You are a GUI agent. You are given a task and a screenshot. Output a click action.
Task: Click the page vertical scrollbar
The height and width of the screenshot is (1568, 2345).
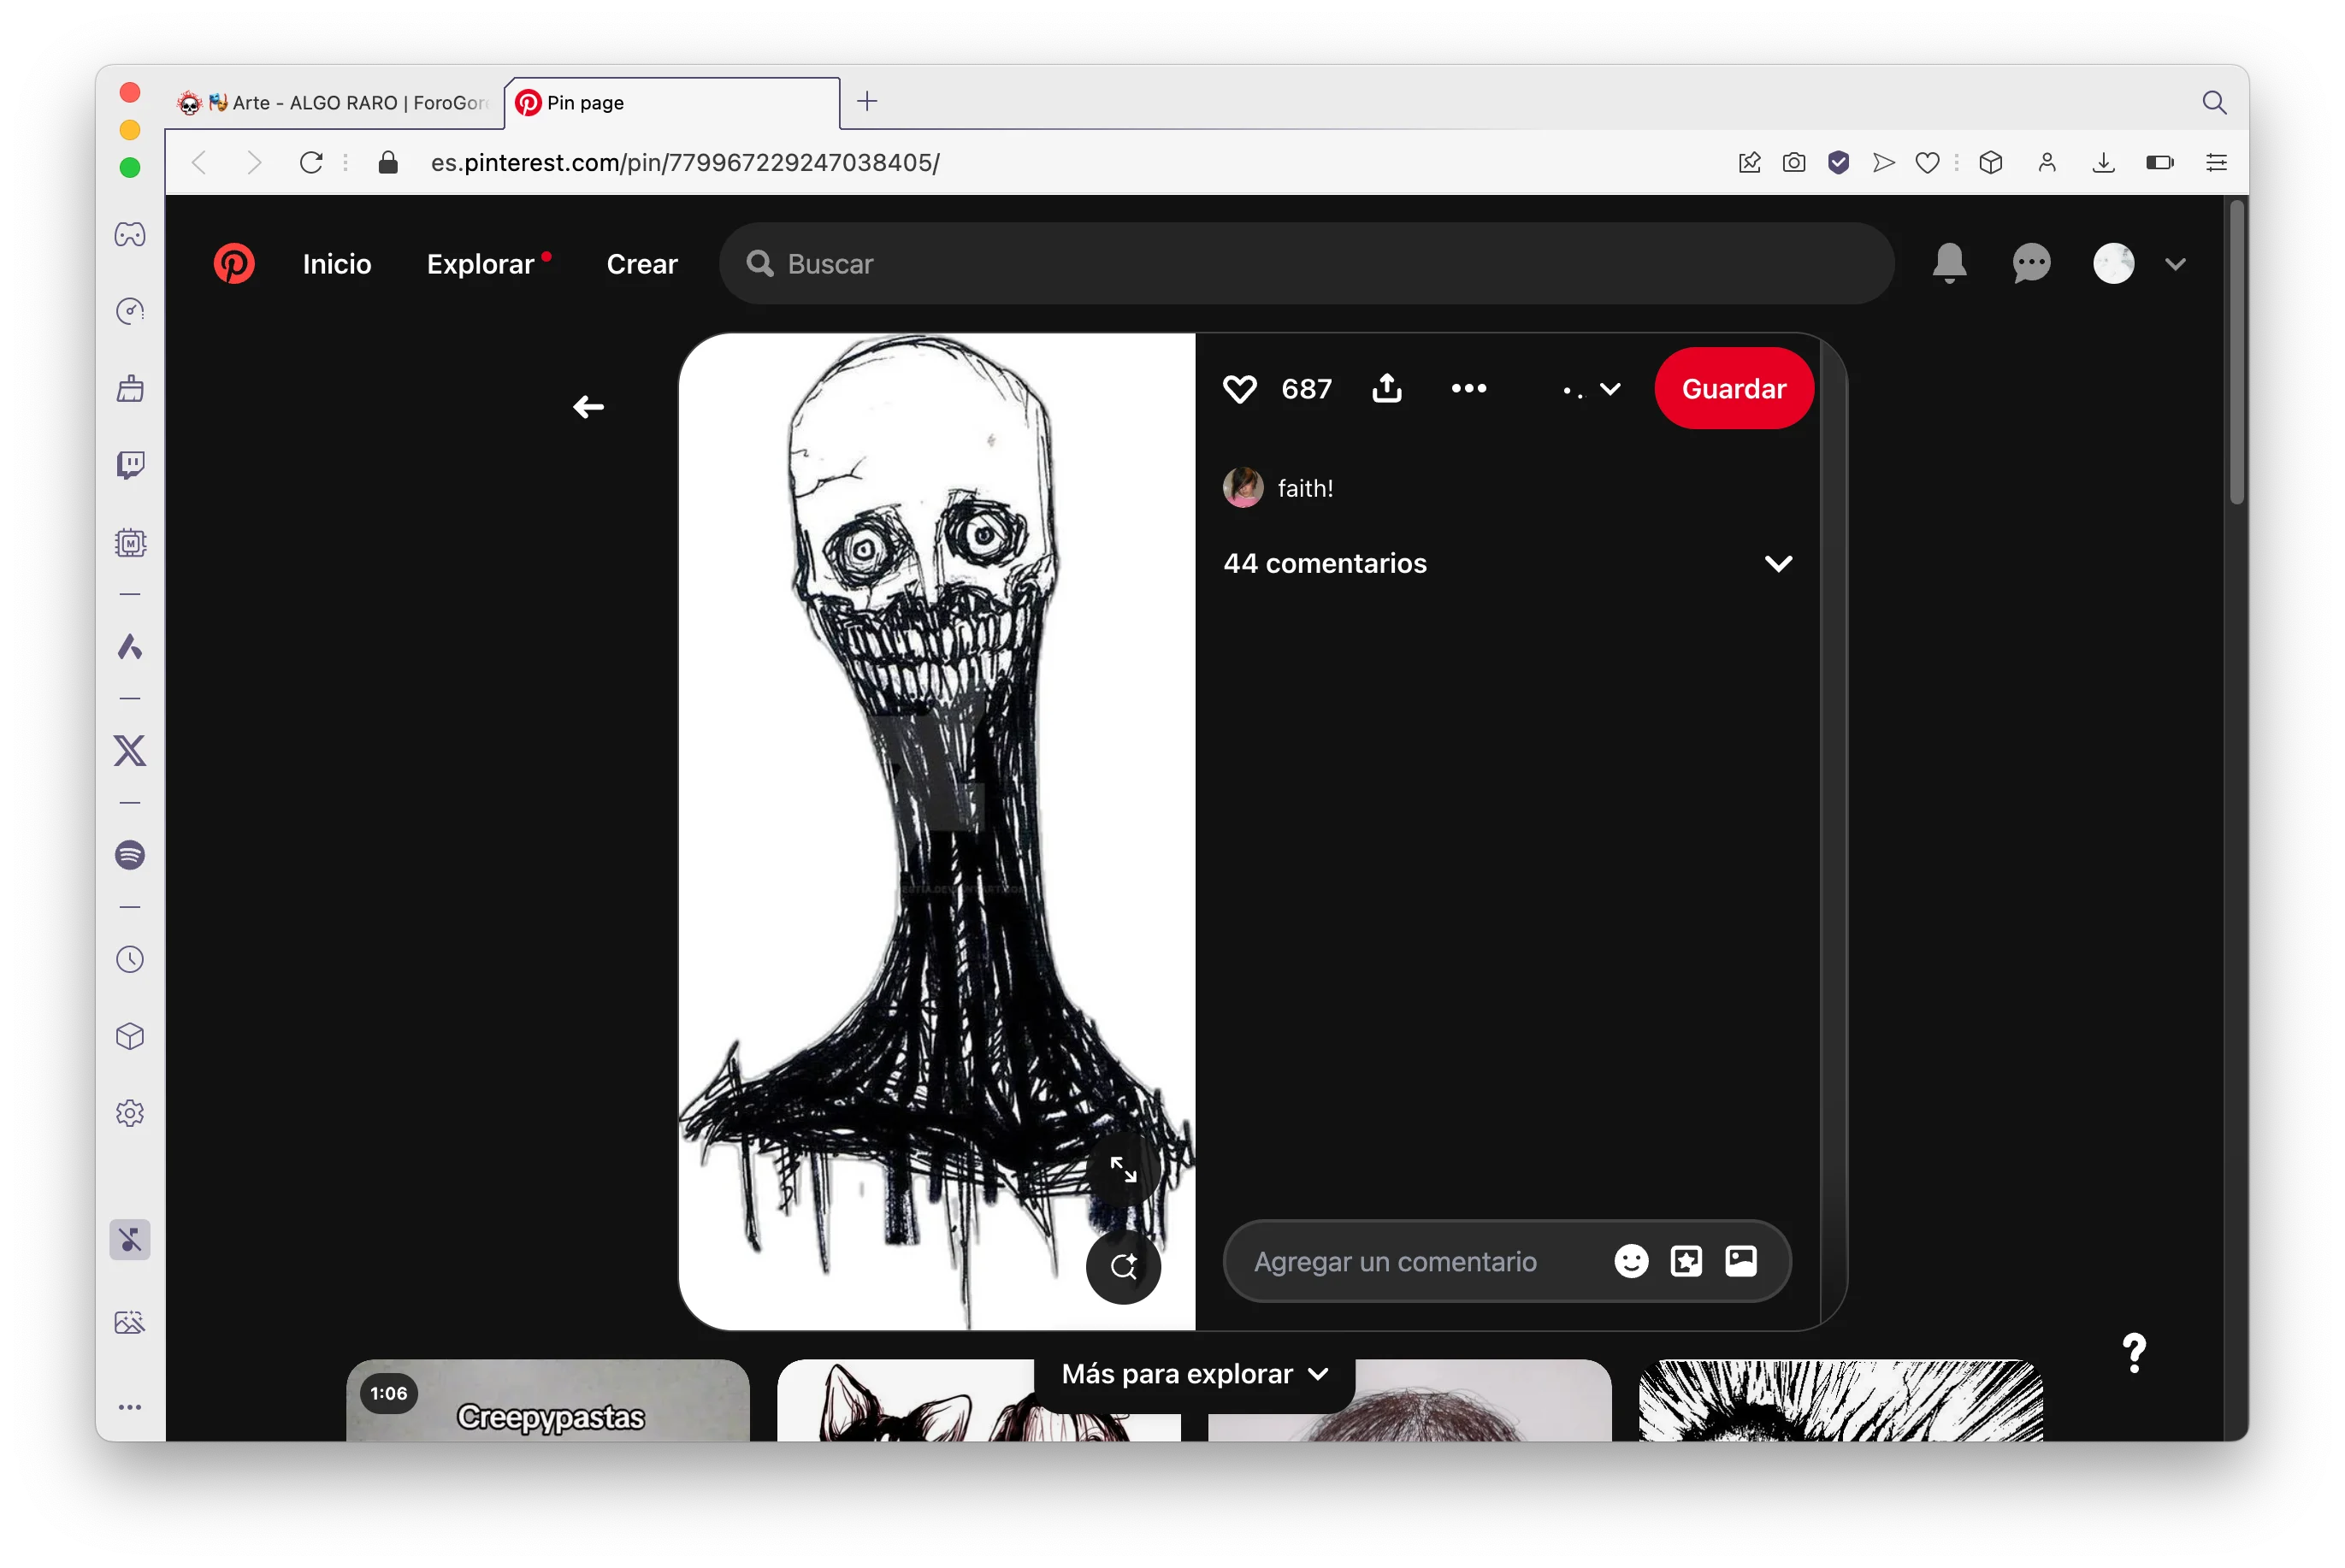point(2236,354)
